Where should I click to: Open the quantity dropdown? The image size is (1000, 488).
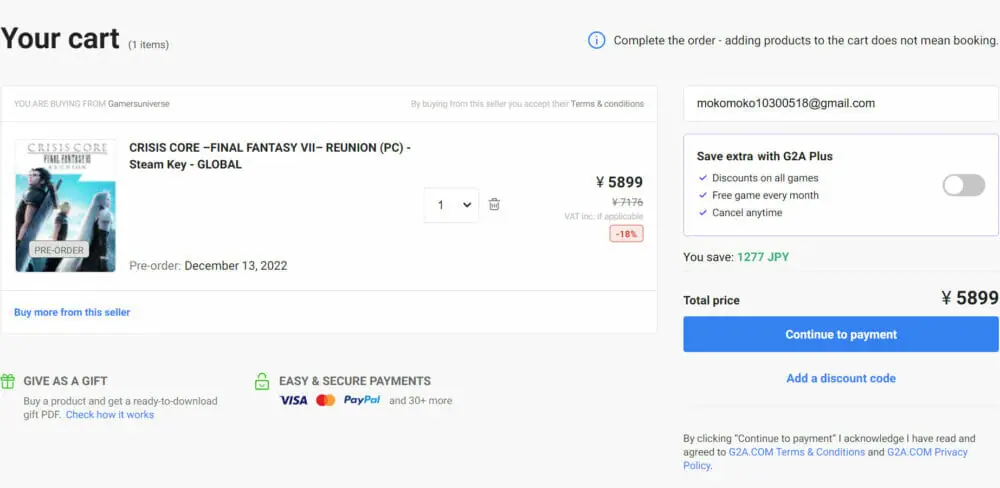[451, 205]
